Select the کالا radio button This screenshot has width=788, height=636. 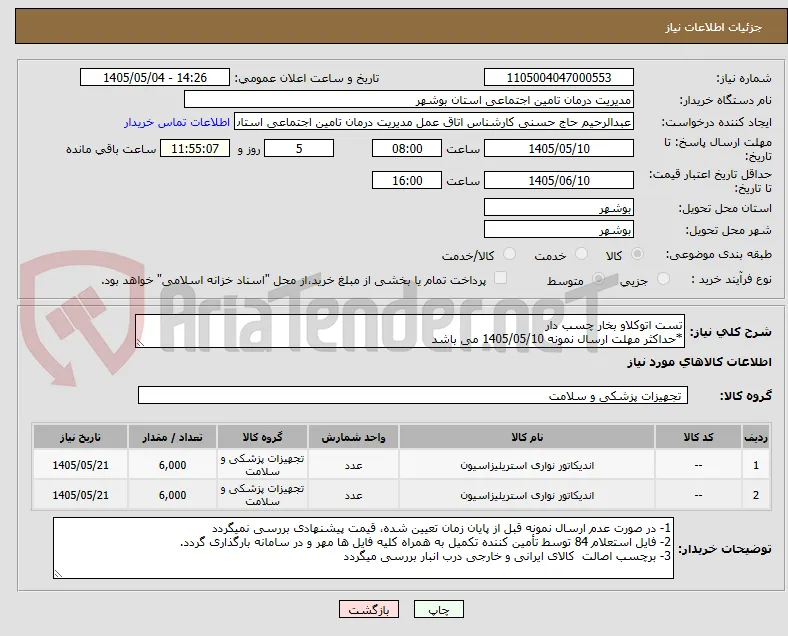[x=637, y=254]
